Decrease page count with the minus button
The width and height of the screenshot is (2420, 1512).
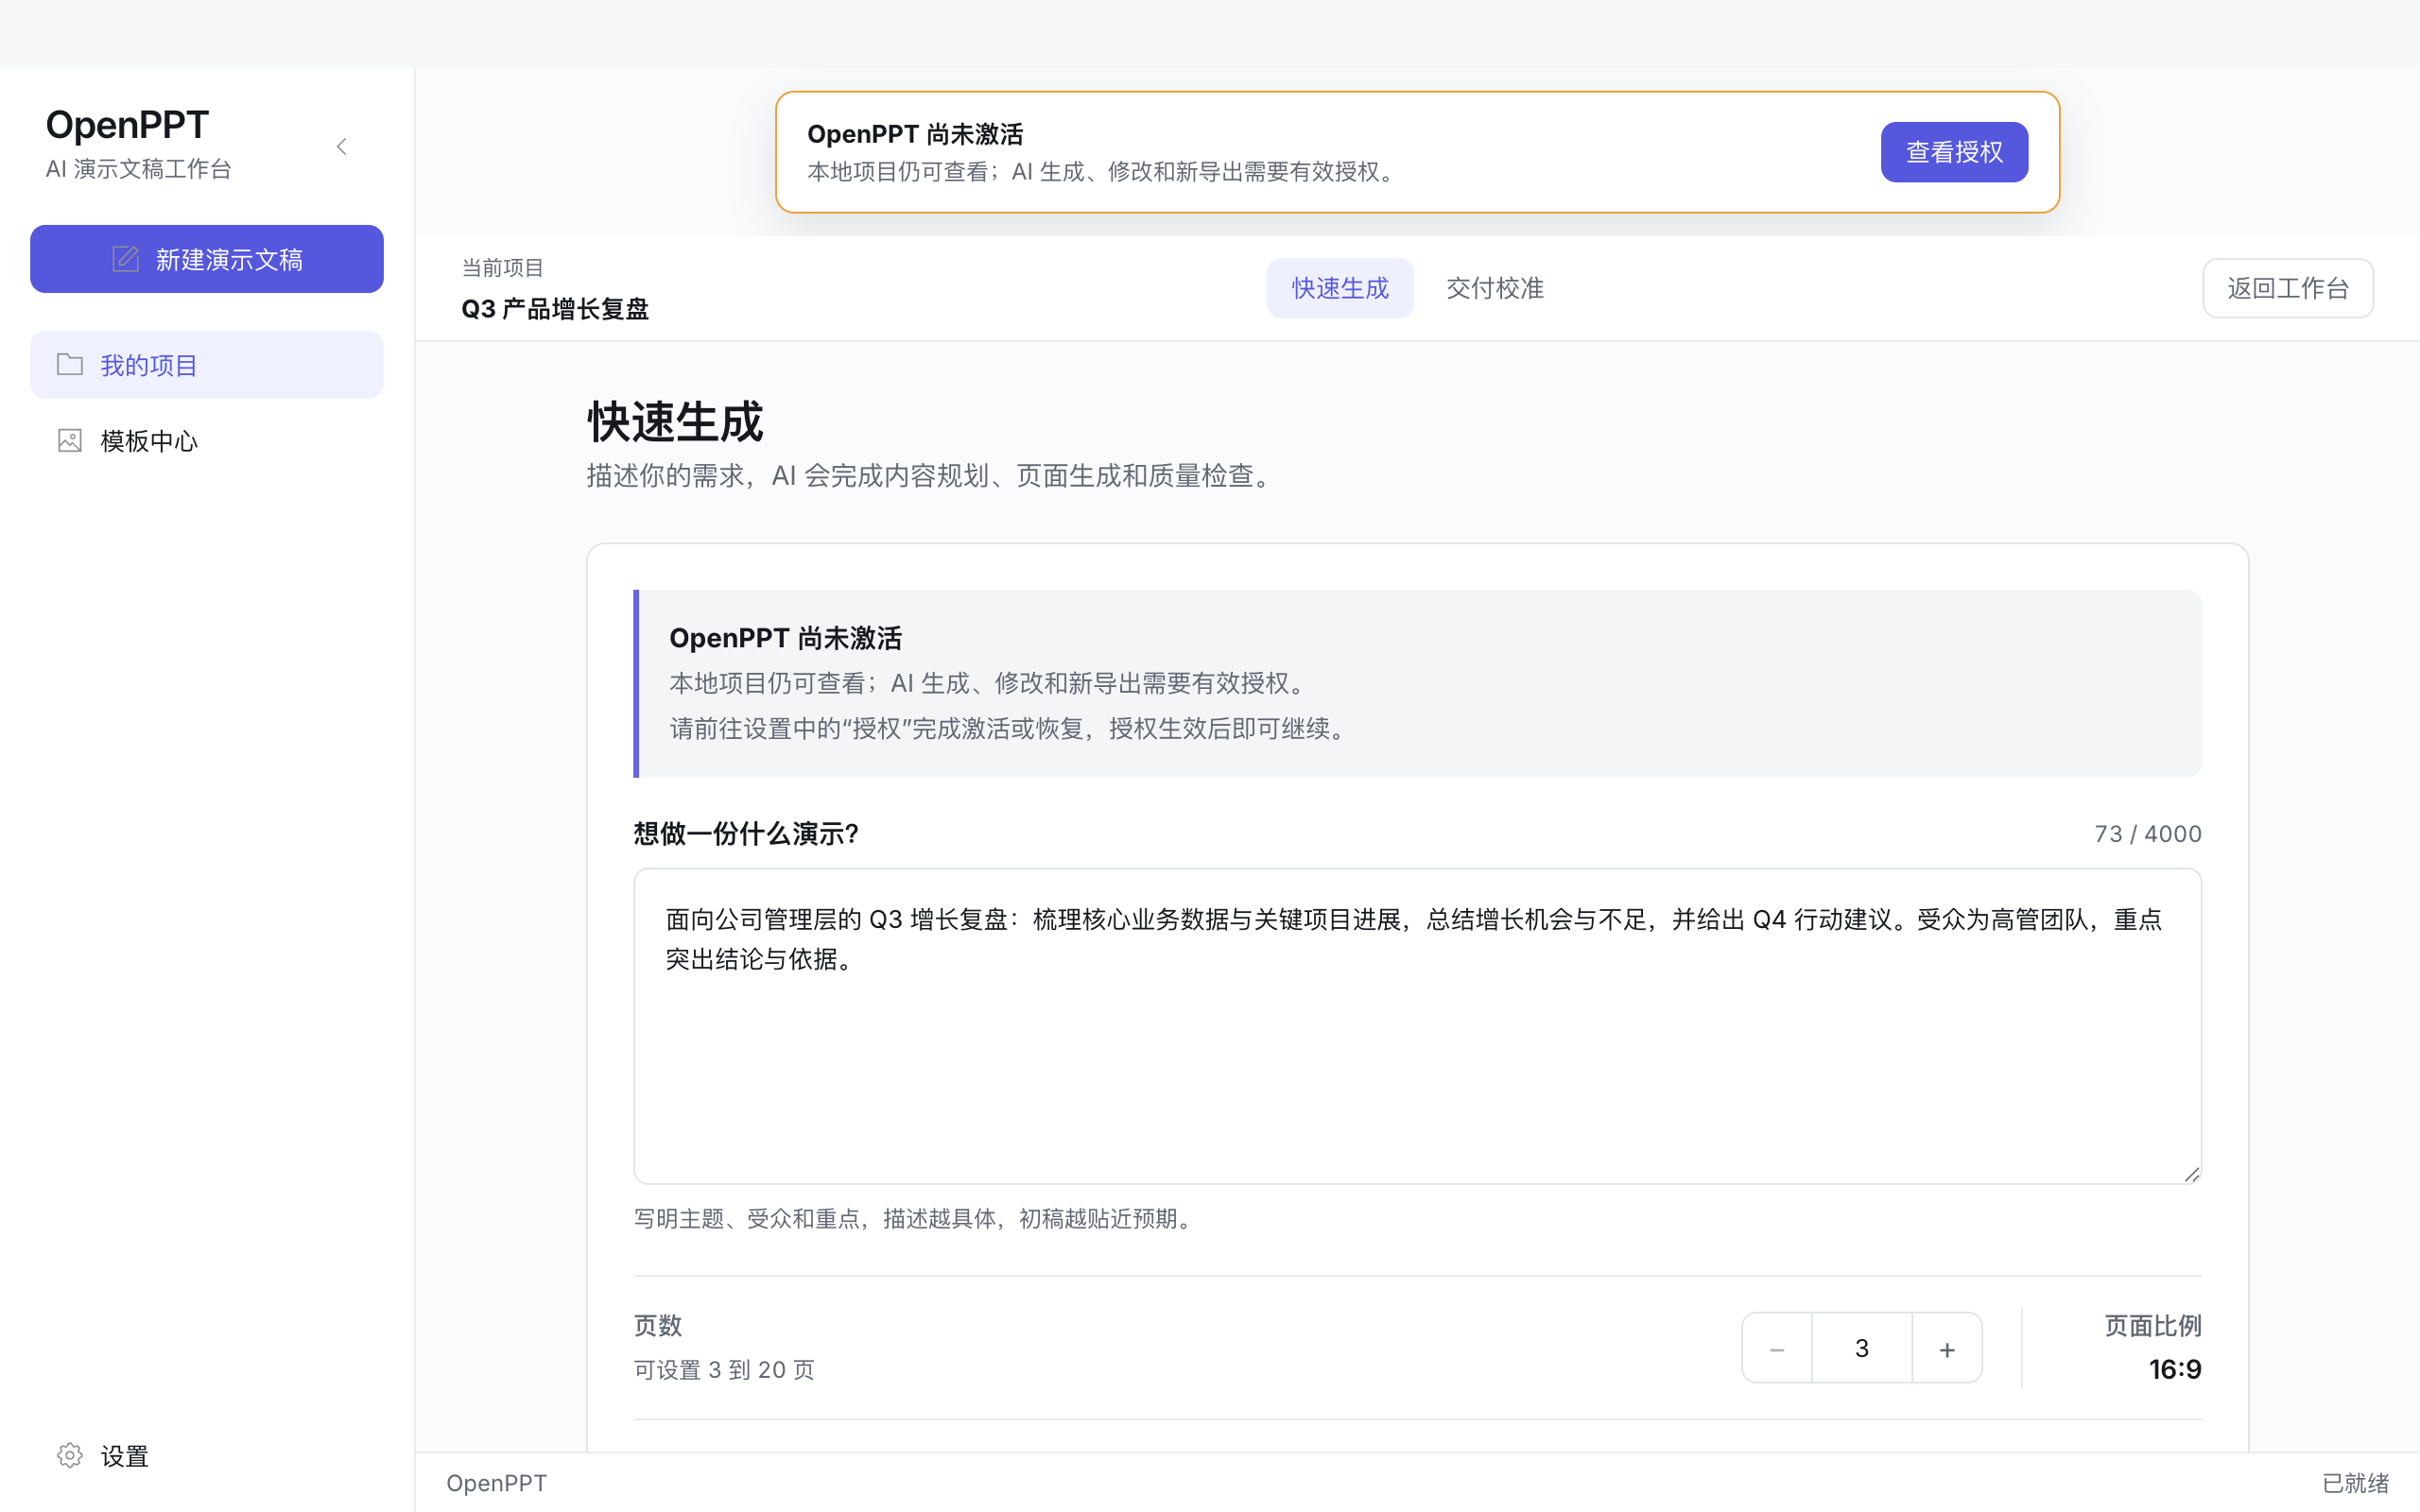coord(1777,1348)
